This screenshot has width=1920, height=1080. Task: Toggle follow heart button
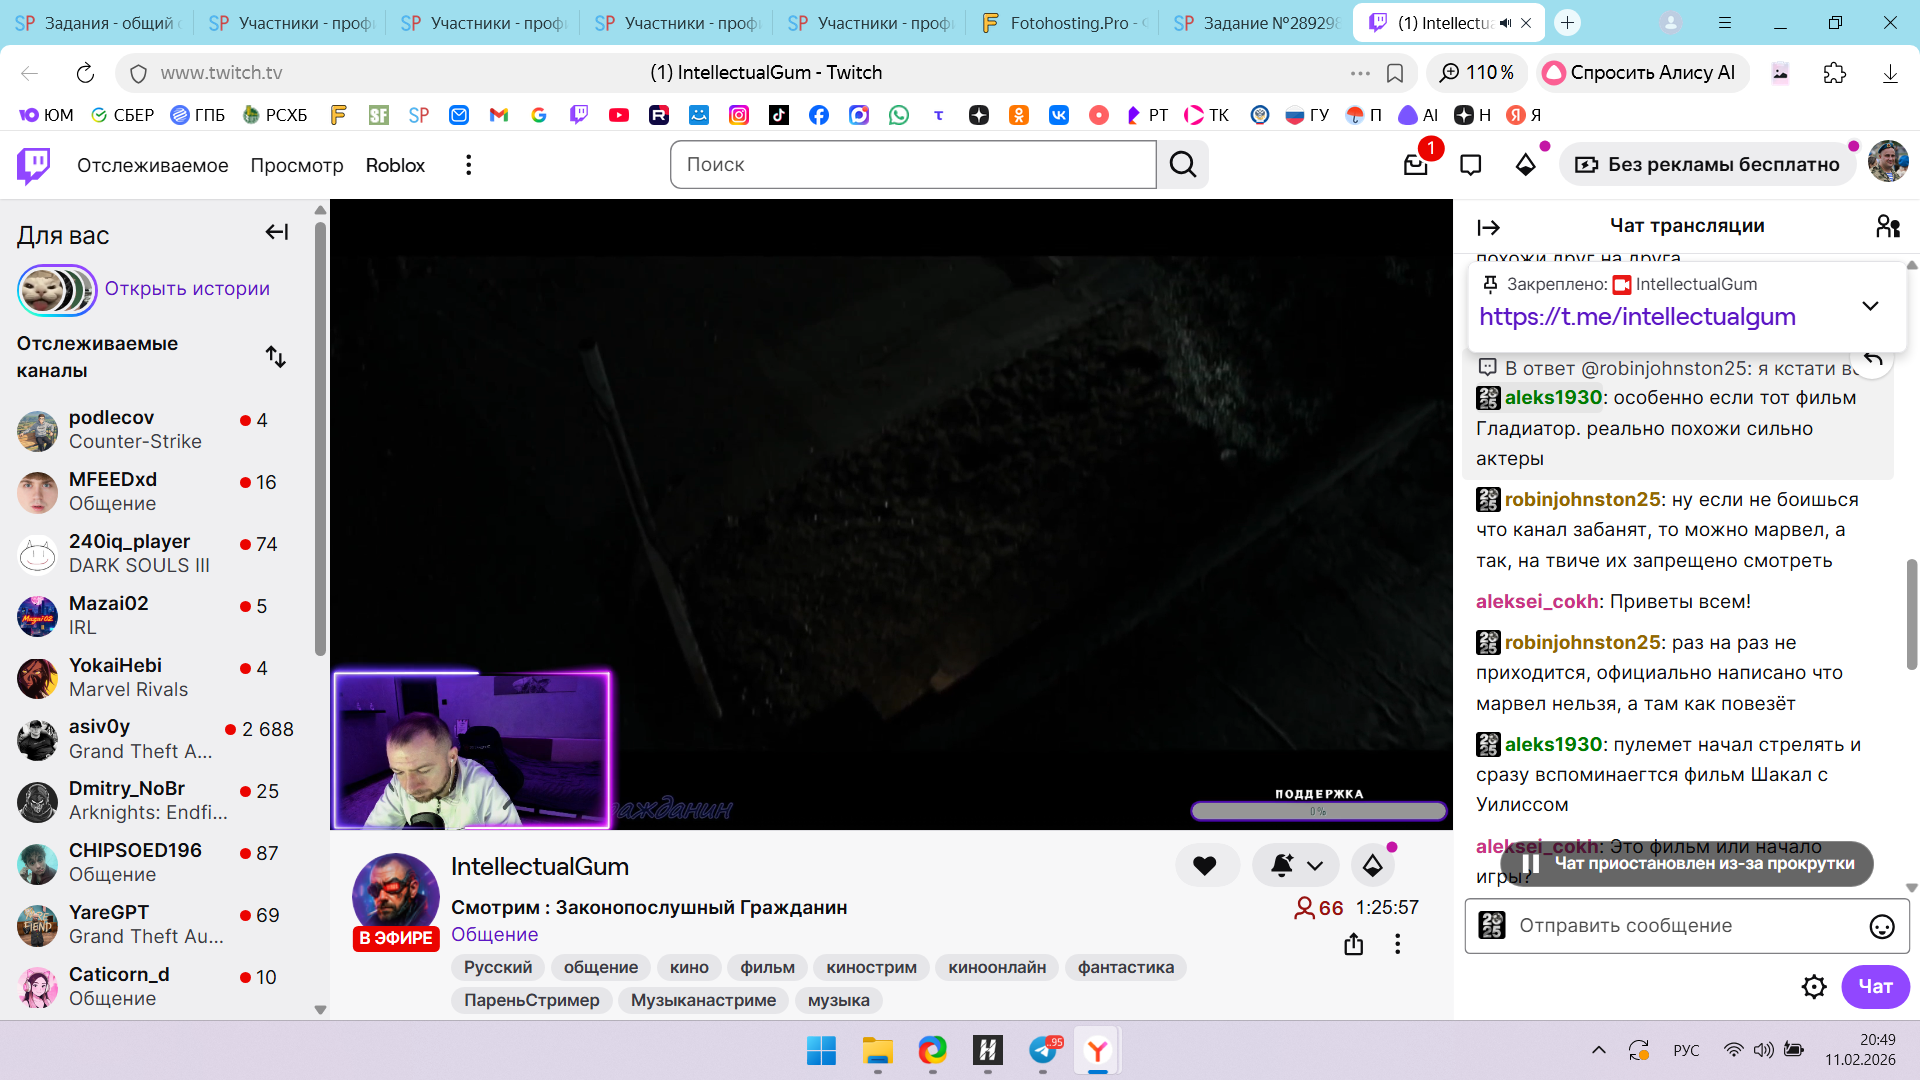tap(1205, 866)
